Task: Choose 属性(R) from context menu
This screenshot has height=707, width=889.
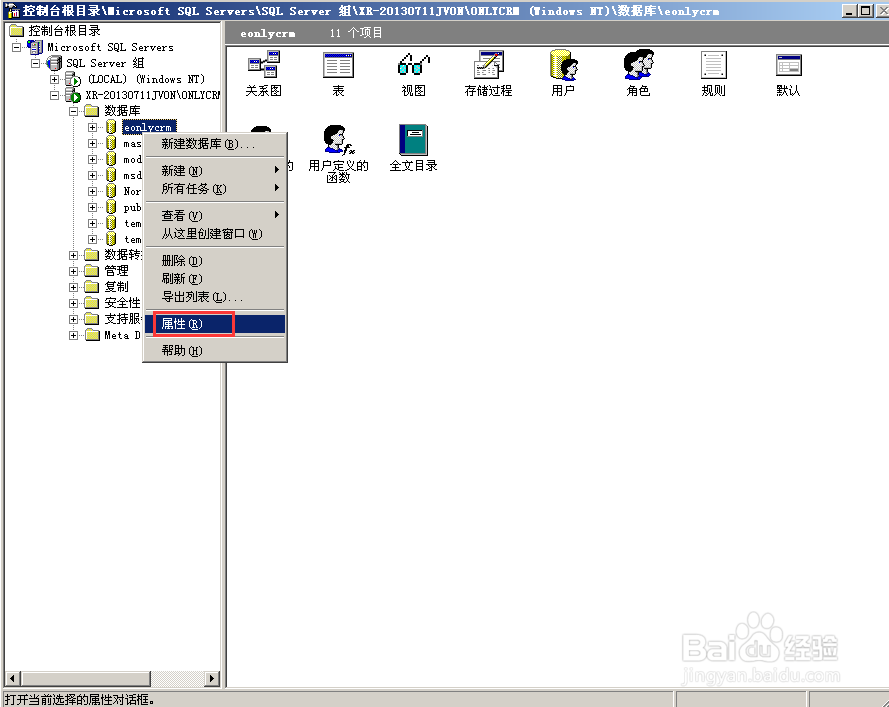Action: coord(215,324)
